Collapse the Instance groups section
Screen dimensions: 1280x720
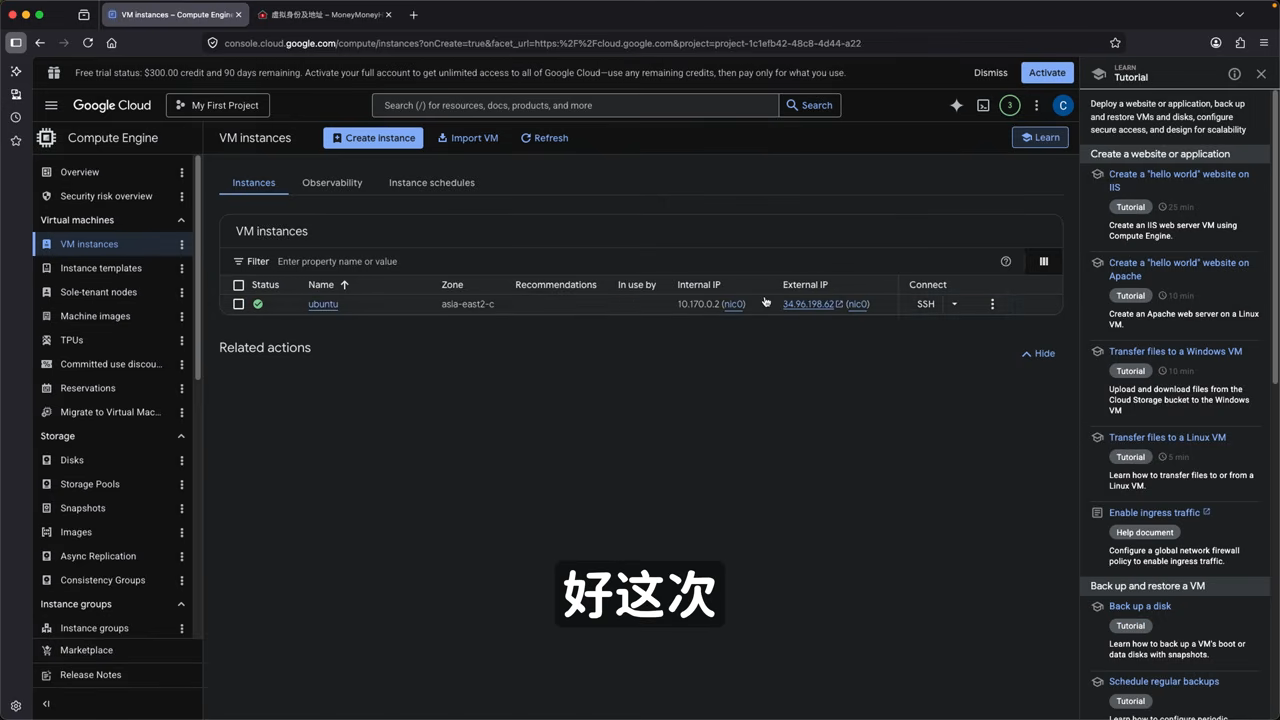coord(181,604)
